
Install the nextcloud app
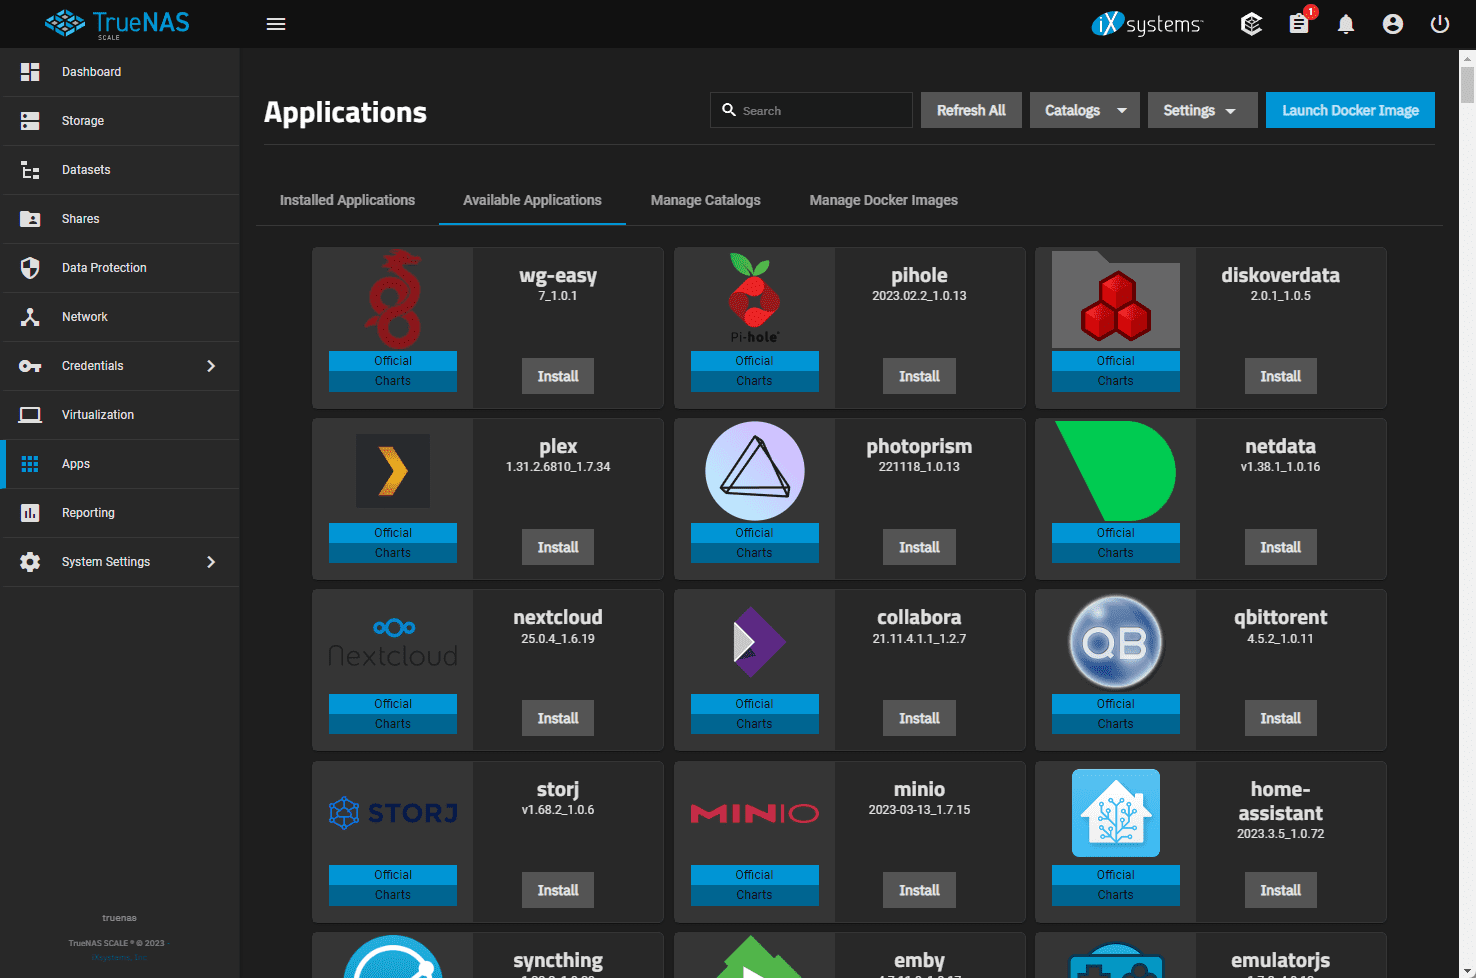[x=558, y=718]
